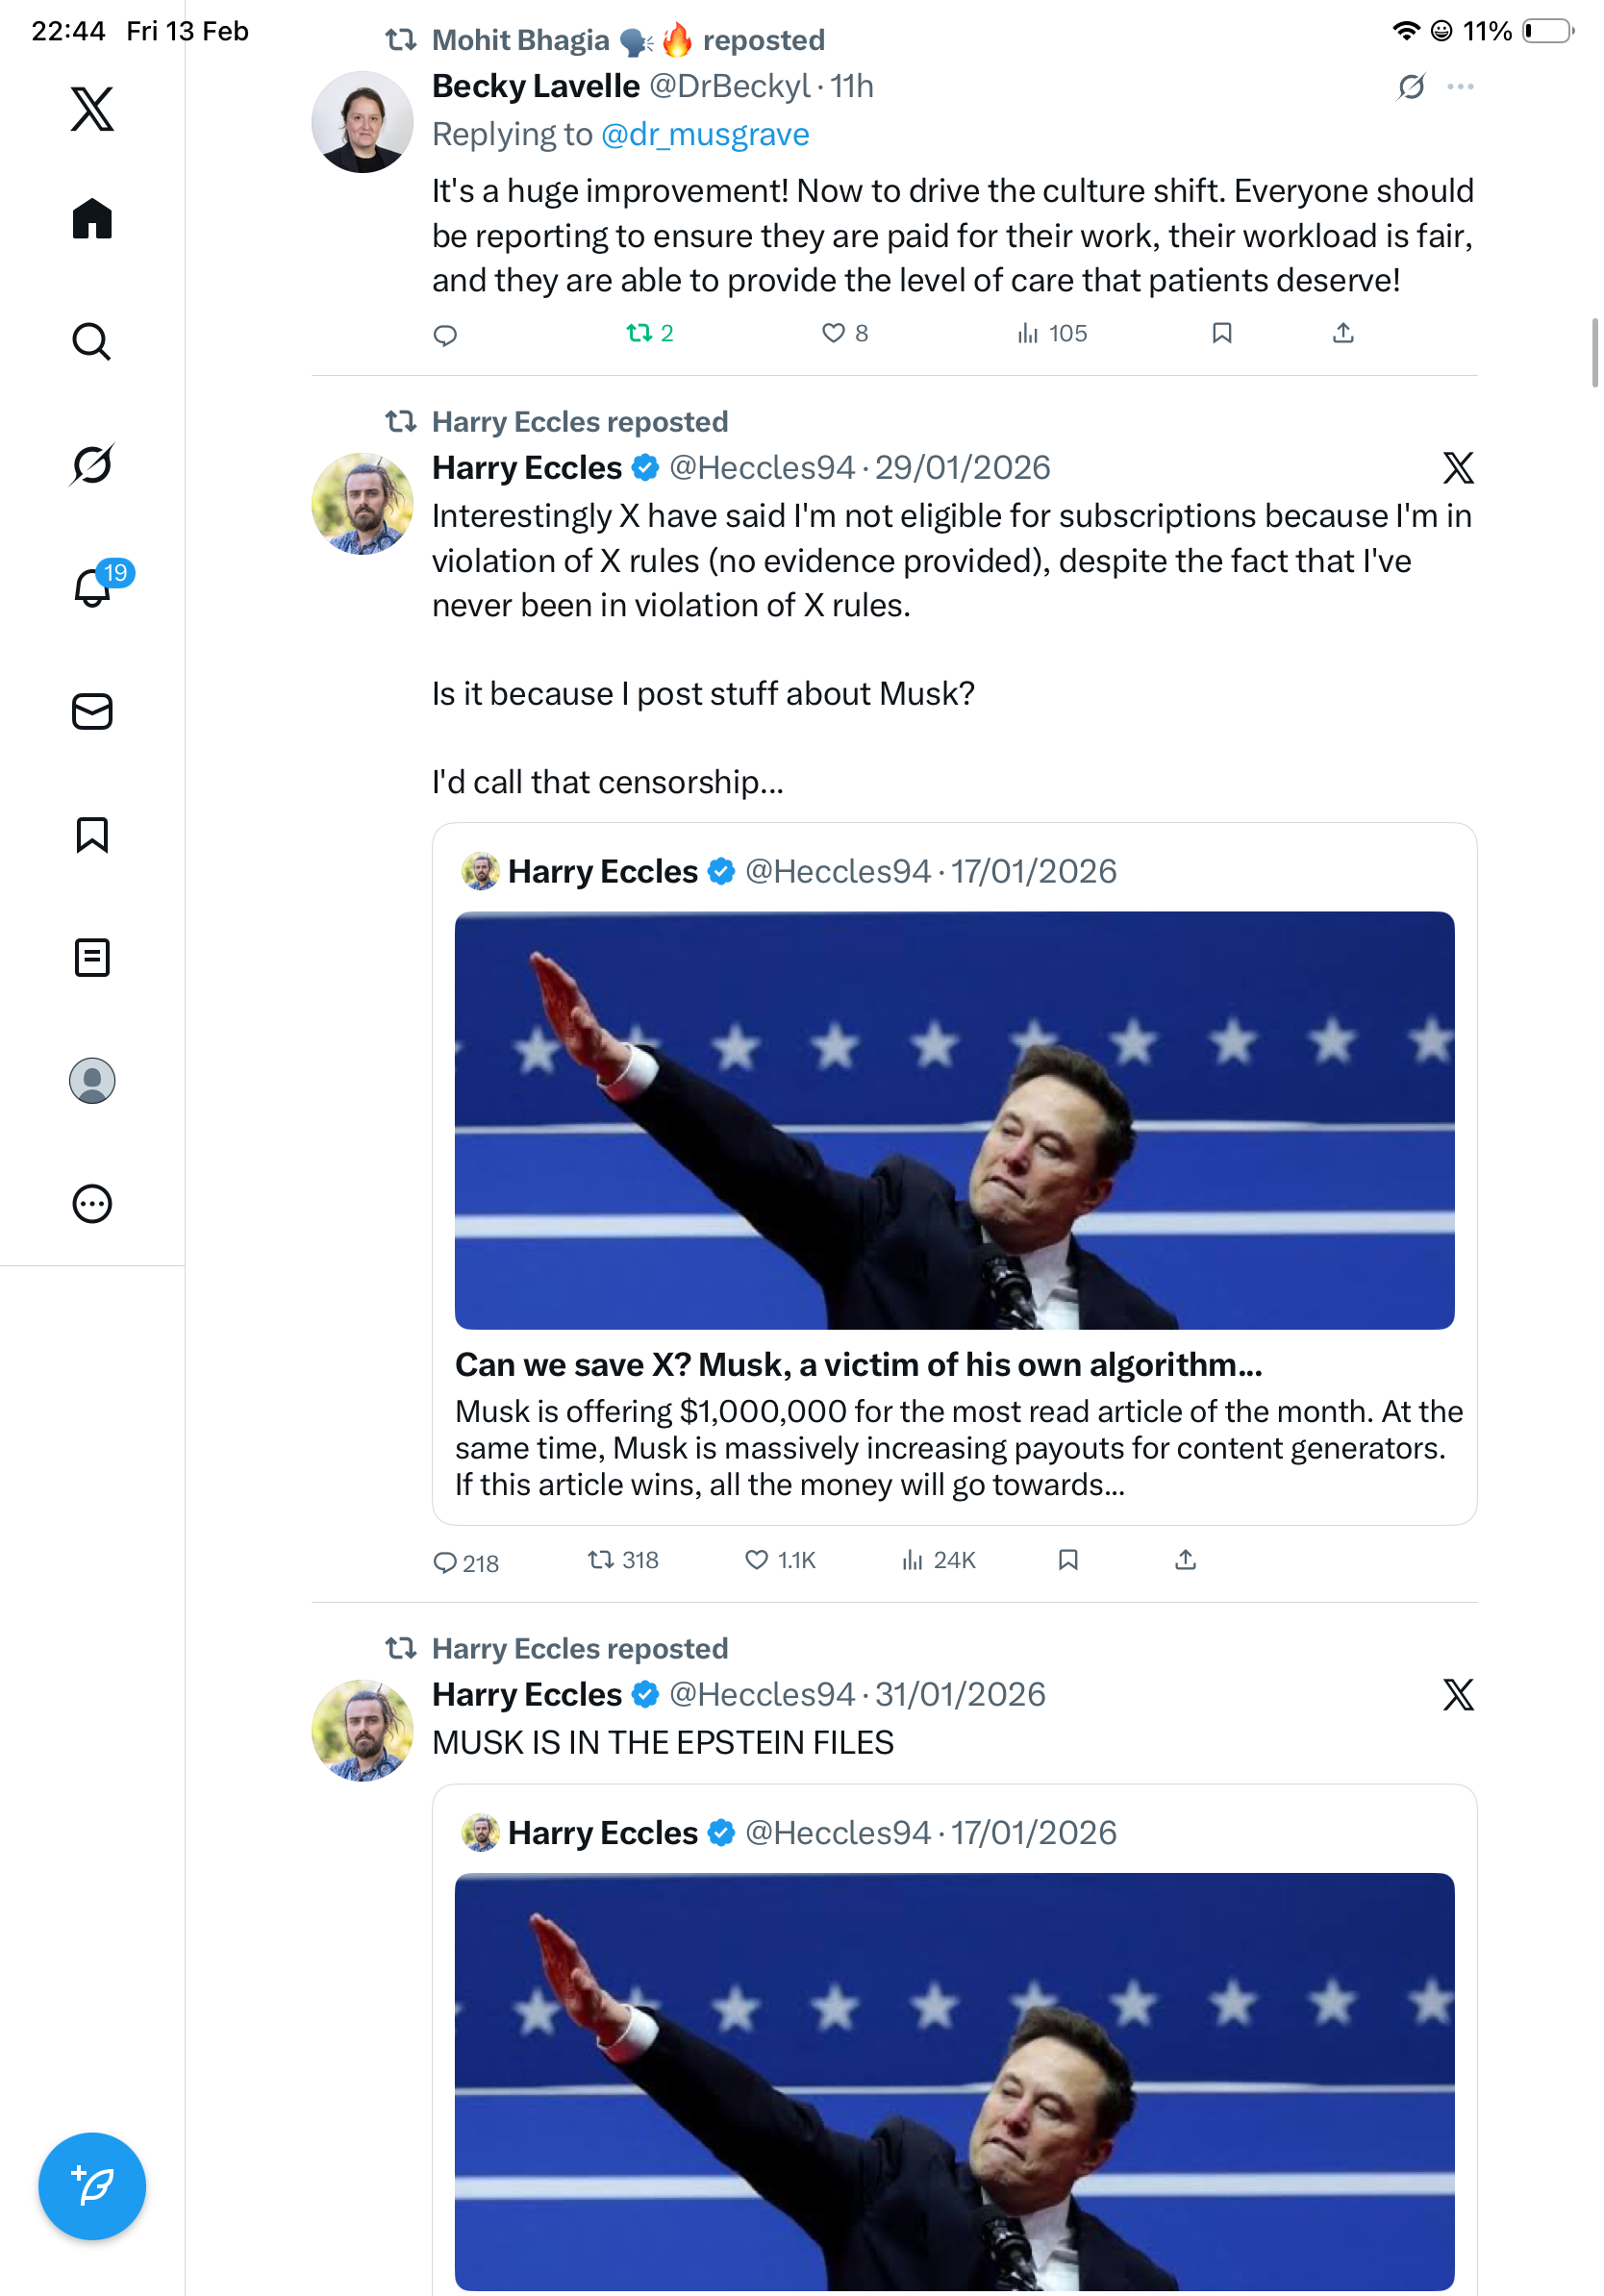Go to the Home feed
Screen dimensions: 1604x2296
(92, 219)
